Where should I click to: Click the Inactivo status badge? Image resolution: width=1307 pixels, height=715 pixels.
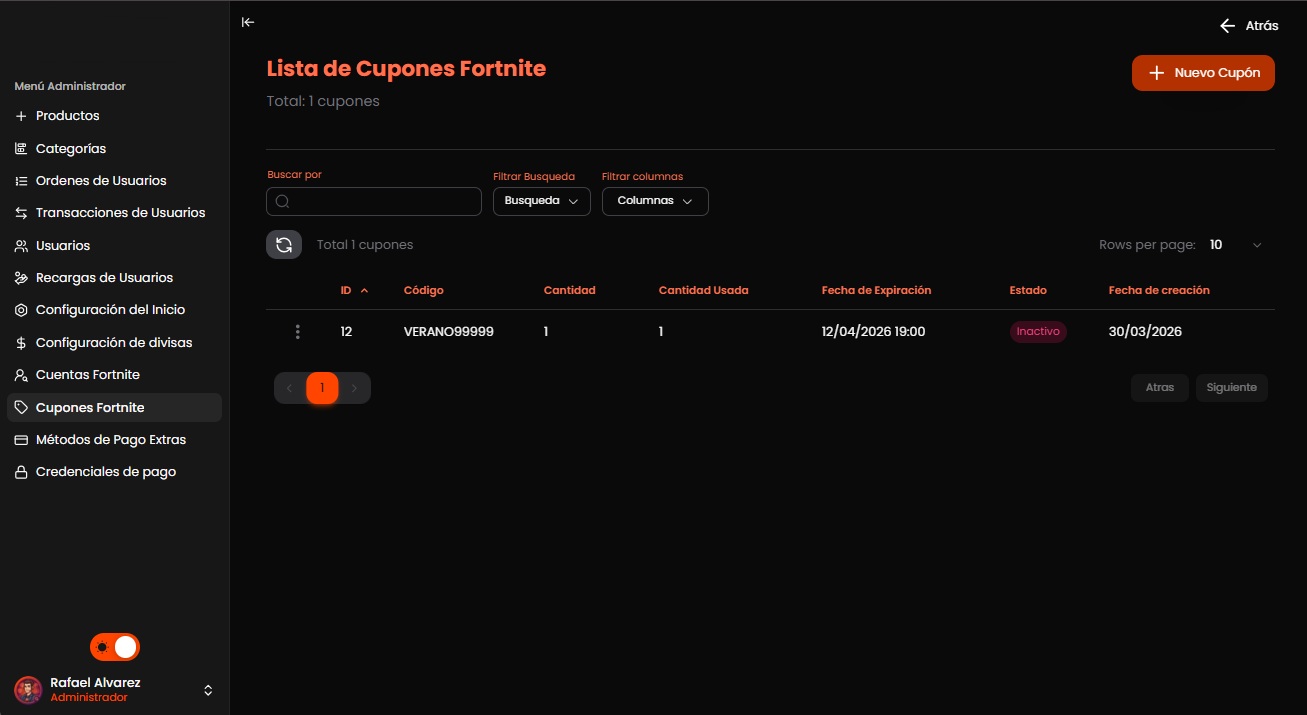(1038, 332)
